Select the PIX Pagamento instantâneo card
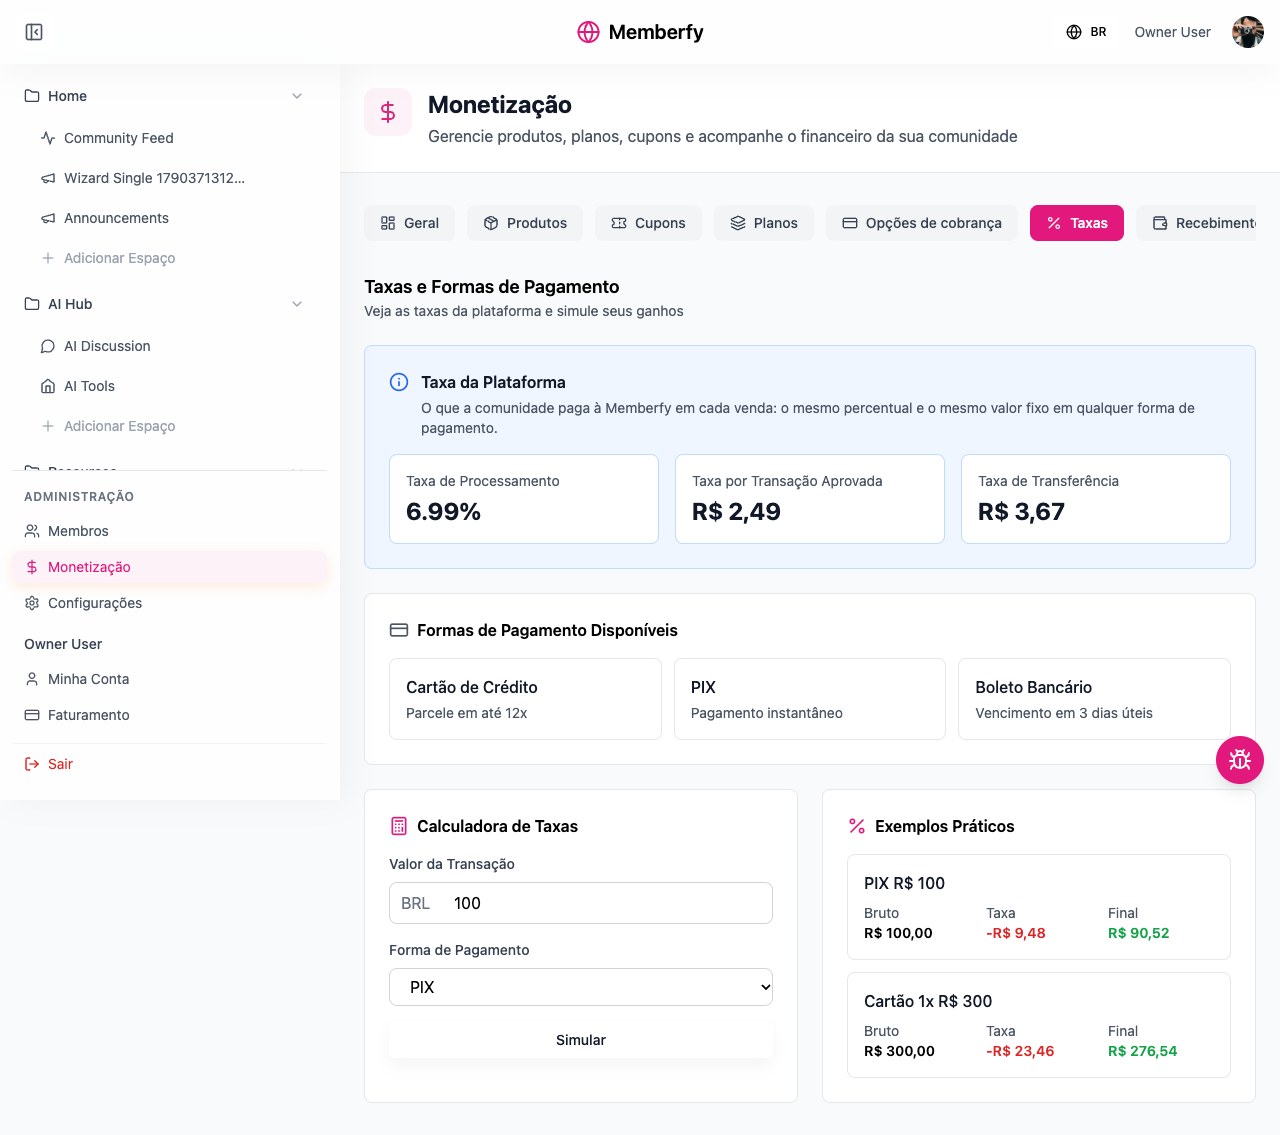The image size is (1280, 1135). pyautogui.click(x=810, y=699)
